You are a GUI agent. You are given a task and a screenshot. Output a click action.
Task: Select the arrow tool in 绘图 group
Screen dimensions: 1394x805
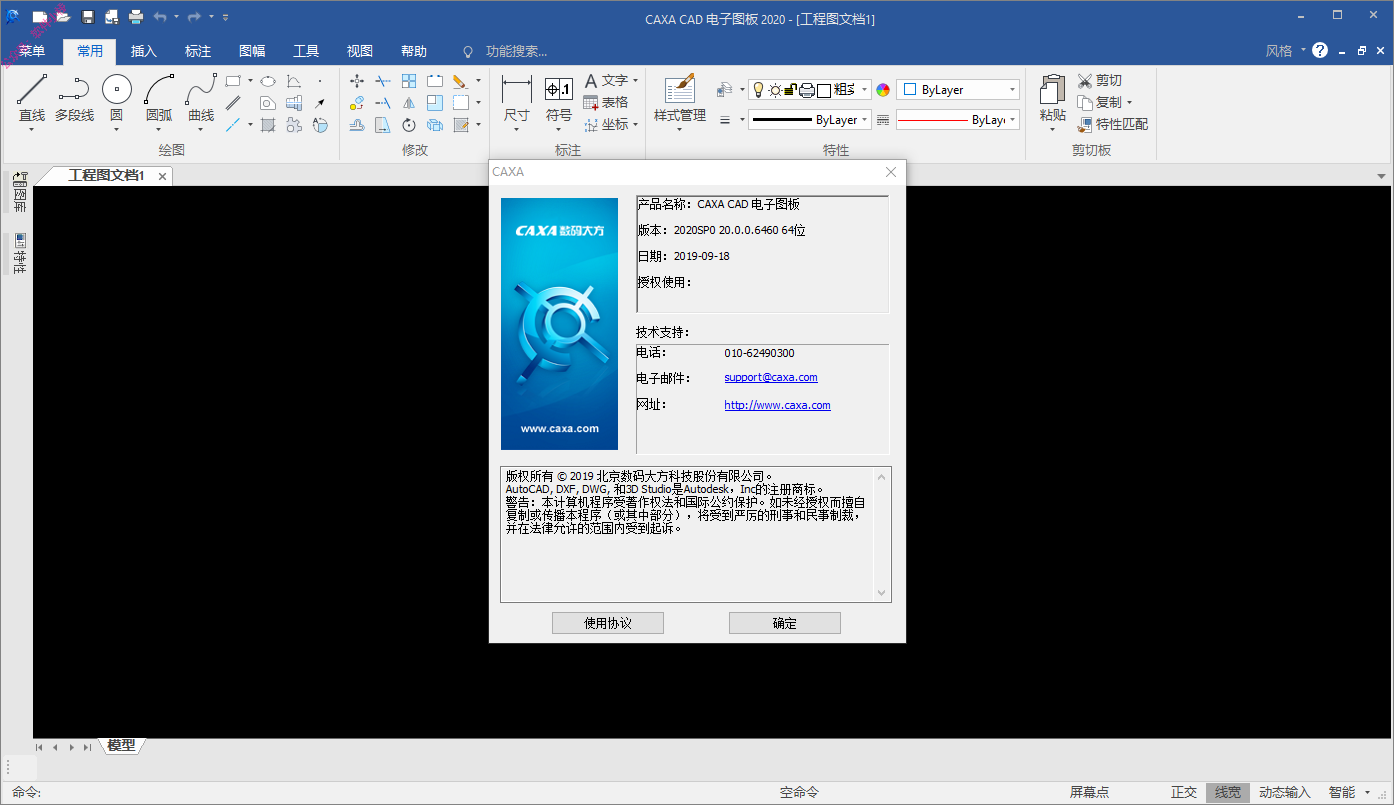[x=320, y=103]
